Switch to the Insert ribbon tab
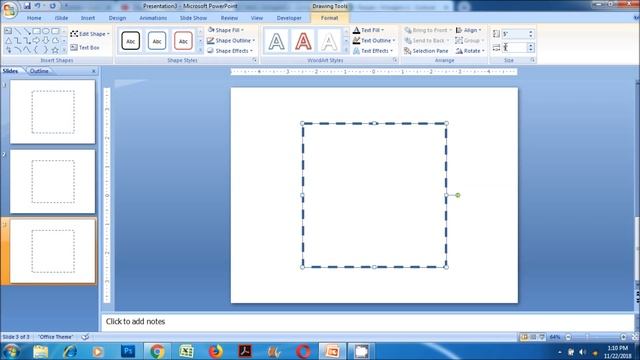Screen dimensions: 640x360 88,18
